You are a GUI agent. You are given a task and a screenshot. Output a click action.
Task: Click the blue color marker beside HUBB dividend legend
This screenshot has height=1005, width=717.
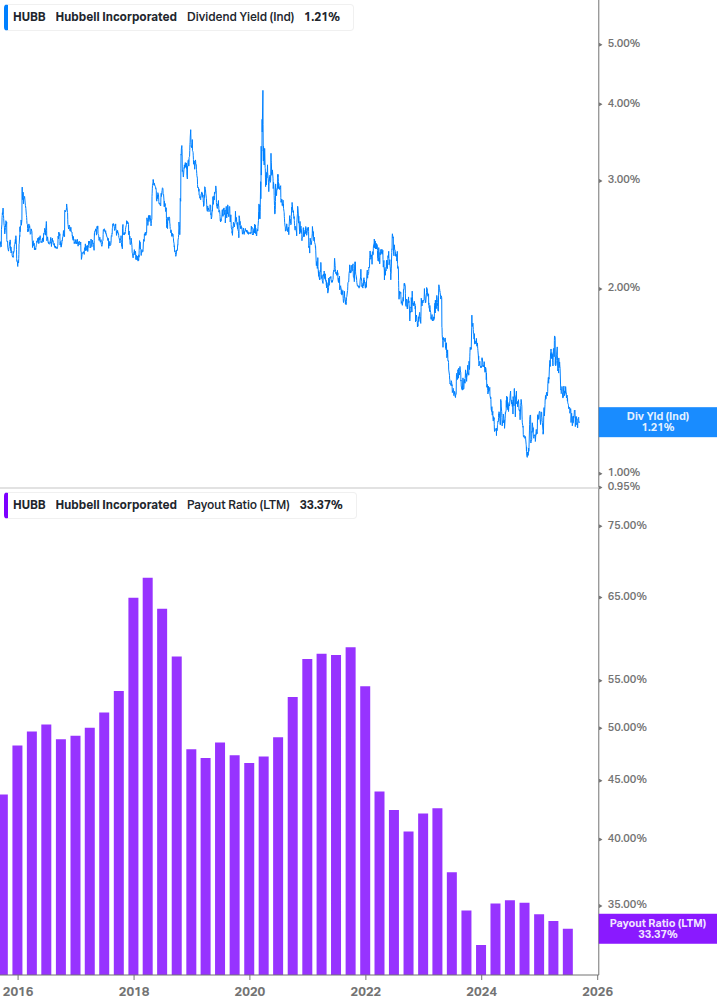point(6,17)
